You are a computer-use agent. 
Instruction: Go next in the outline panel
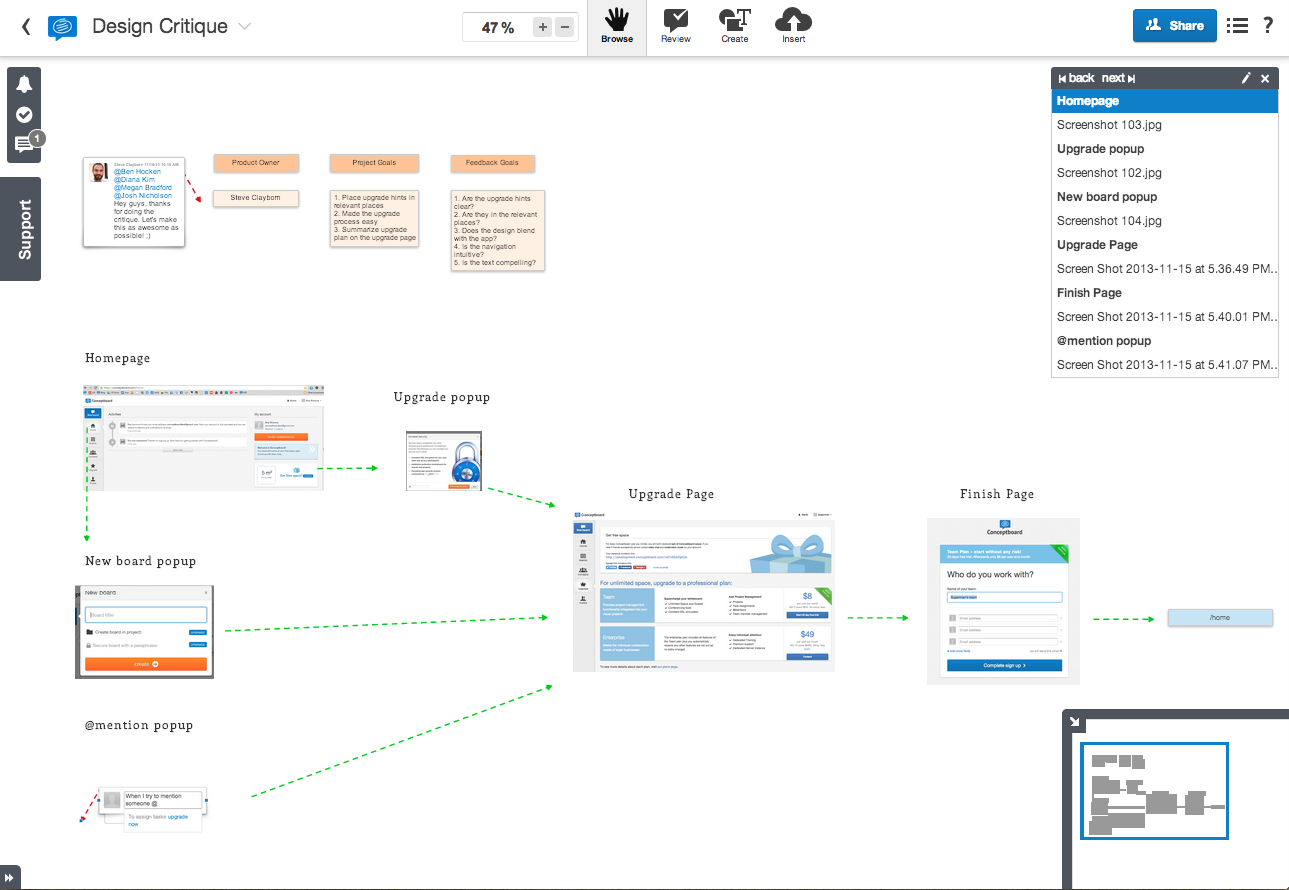[x=1118, y=78]
